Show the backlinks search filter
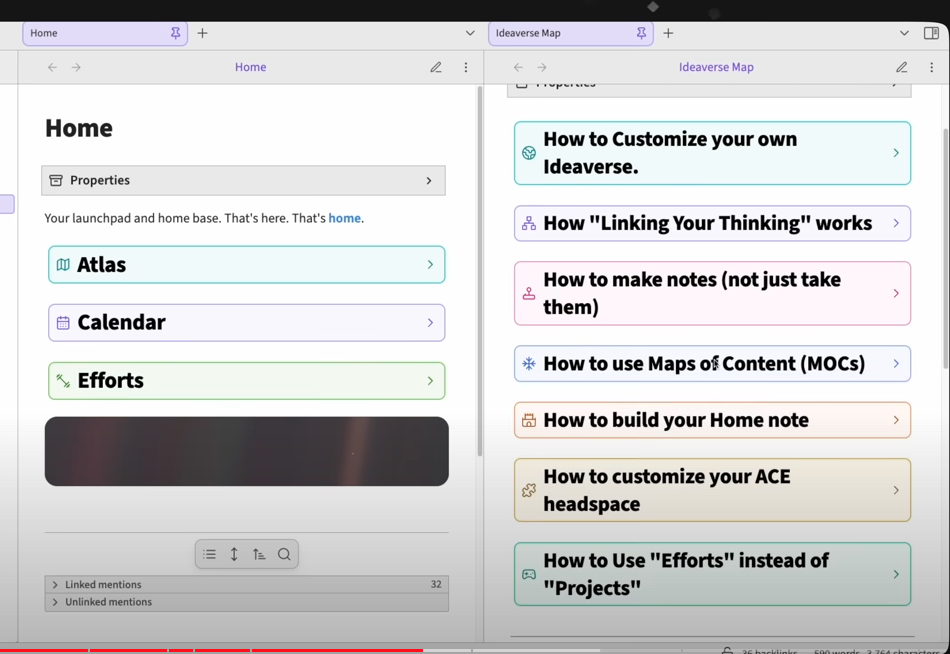This screenshot has width=950, height=654. pyautogui.click(x=284, y=554)
